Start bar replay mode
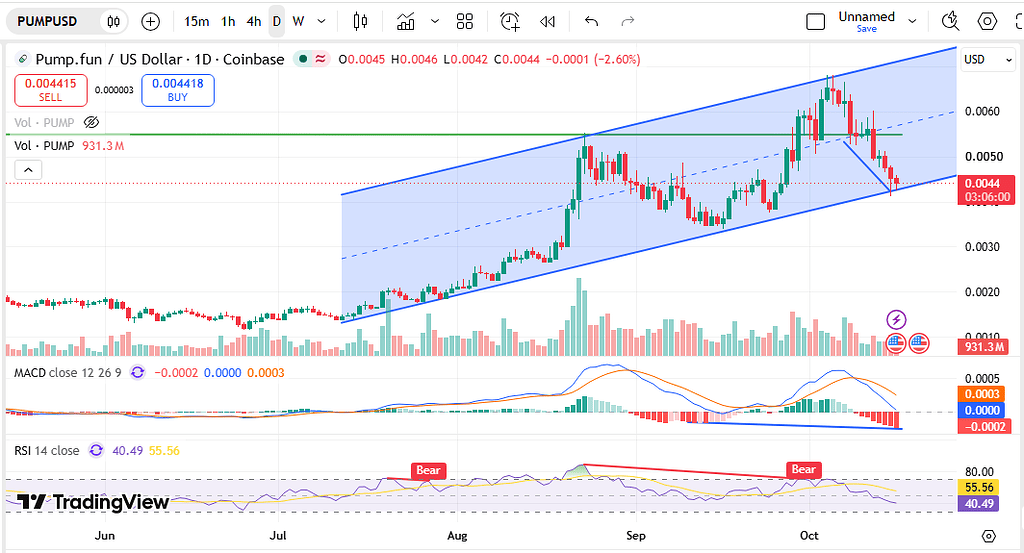Viewport: 1024px width, 553px height. click(x=547, y=22)
